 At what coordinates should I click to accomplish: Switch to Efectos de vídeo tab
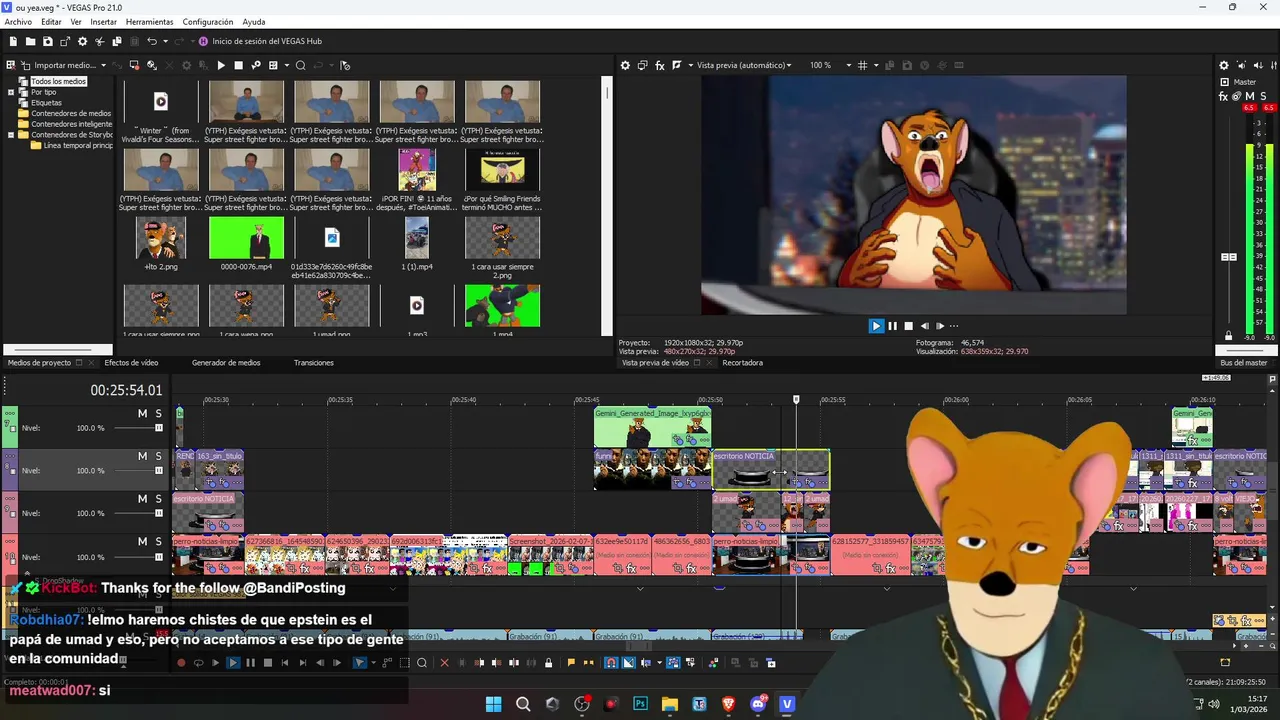[131, 363]
